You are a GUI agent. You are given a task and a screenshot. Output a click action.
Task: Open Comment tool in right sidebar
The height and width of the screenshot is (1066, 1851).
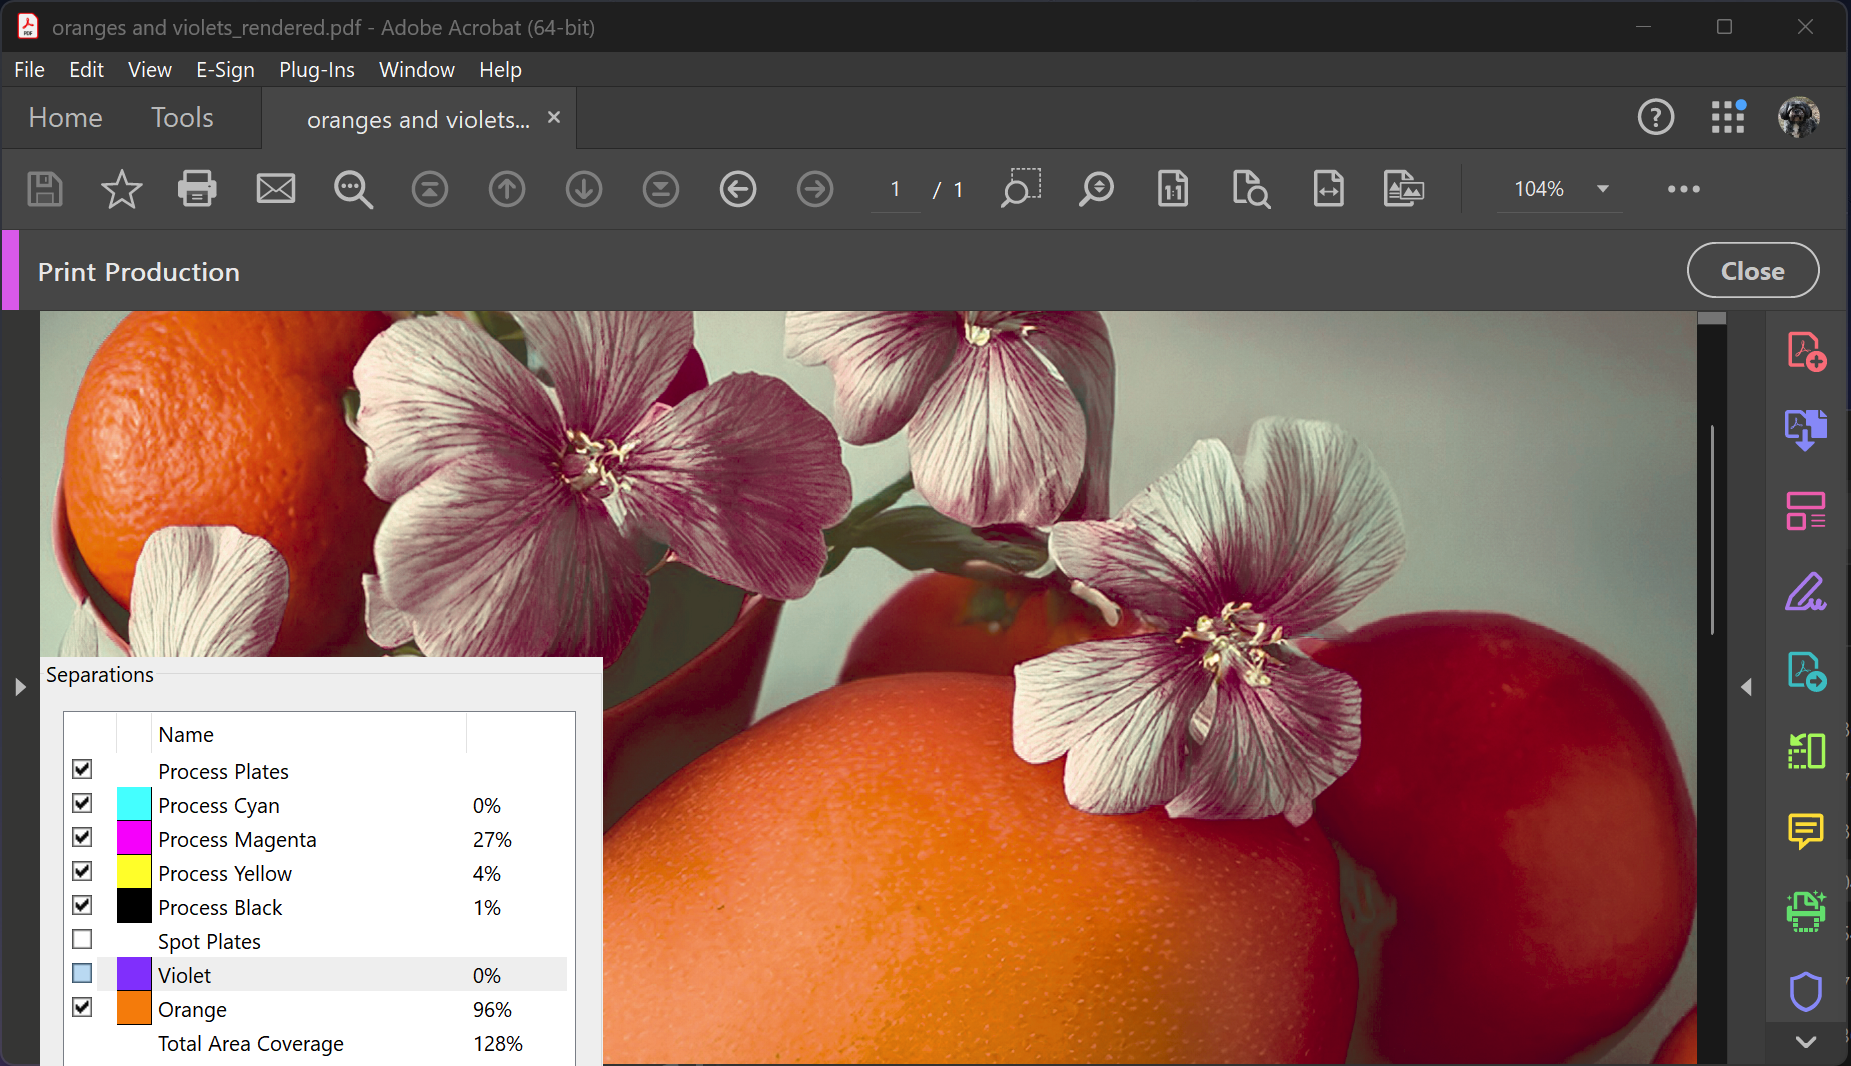(x=1806, y=831)
